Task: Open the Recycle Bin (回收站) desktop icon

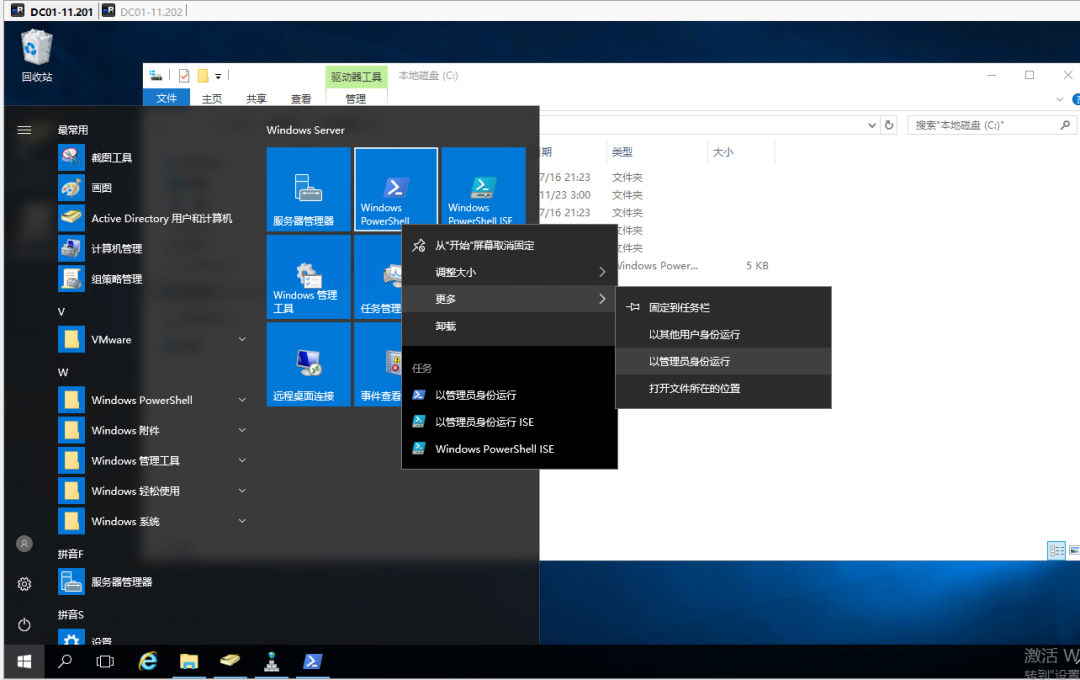Action: [37, 56]
